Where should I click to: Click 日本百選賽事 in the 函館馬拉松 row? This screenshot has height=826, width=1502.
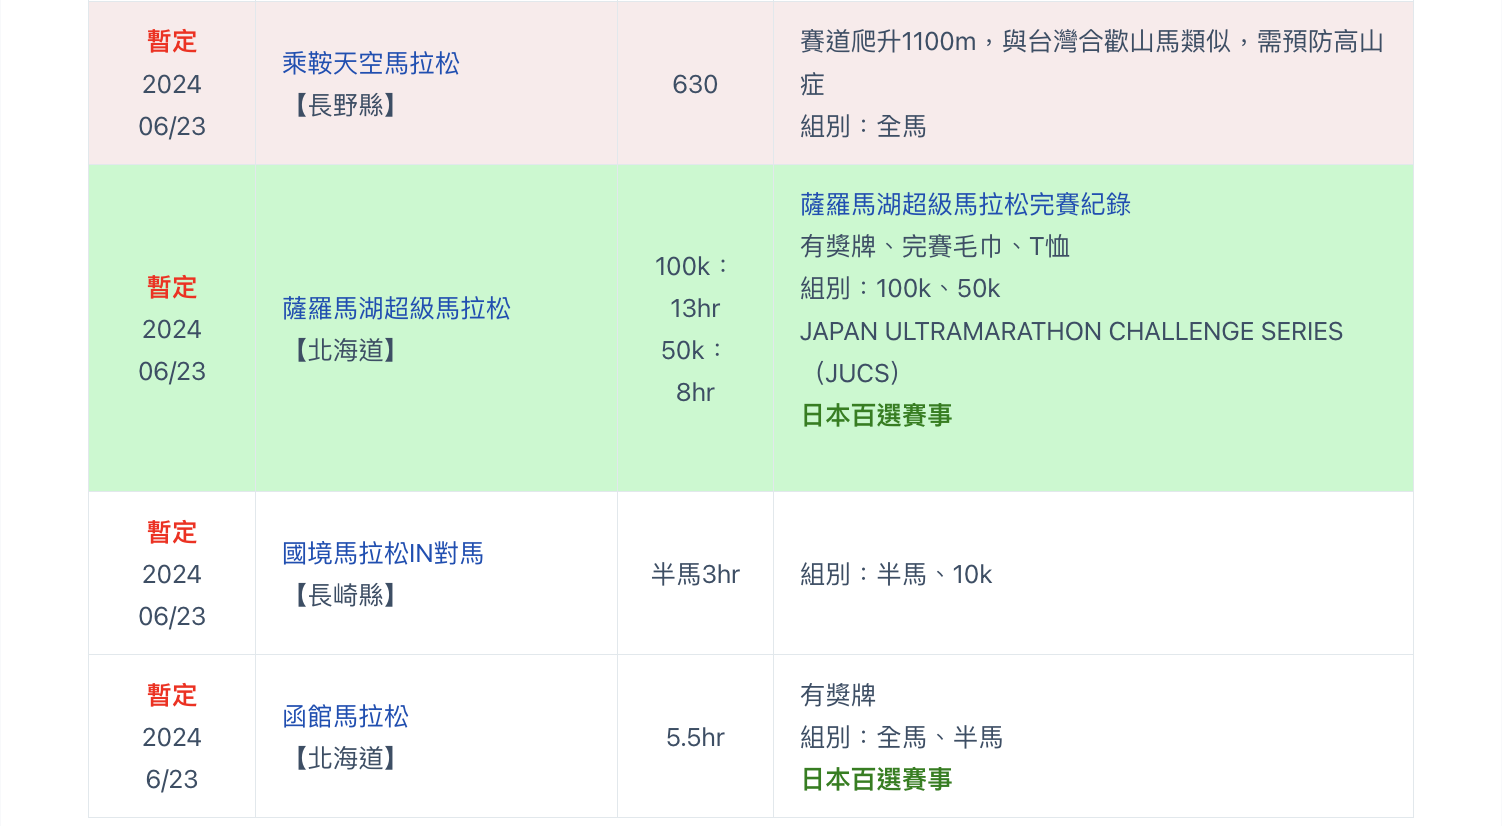[x=876, y=779]
